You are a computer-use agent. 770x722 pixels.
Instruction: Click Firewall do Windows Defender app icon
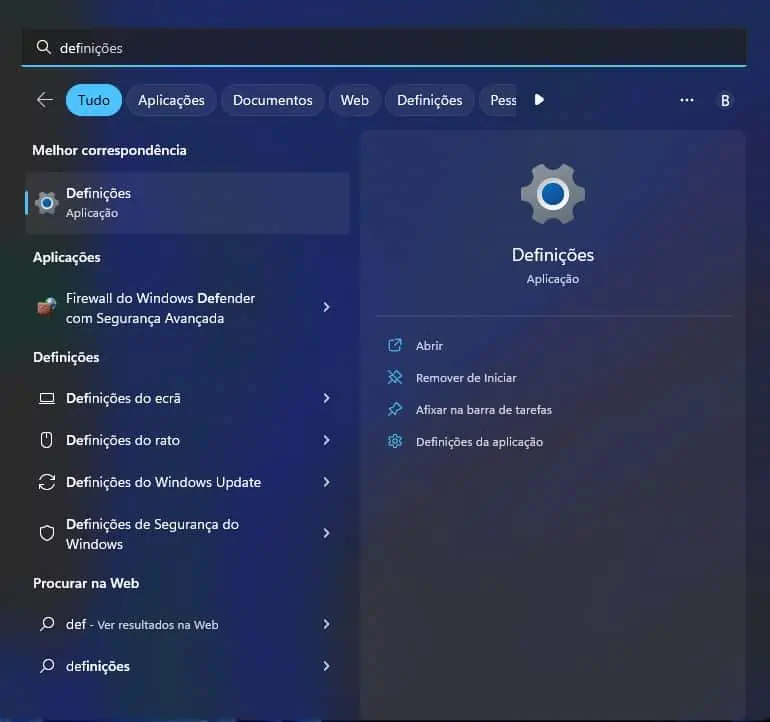tap(47, 307)
